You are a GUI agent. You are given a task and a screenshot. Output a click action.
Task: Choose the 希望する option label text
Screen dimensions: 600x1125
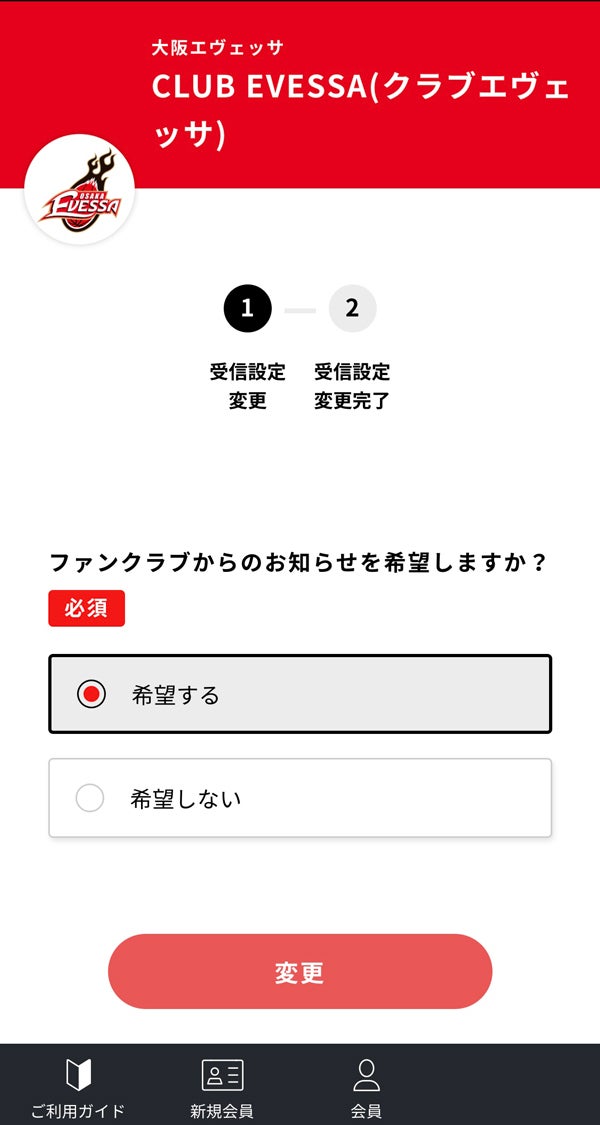coord(175,695)
